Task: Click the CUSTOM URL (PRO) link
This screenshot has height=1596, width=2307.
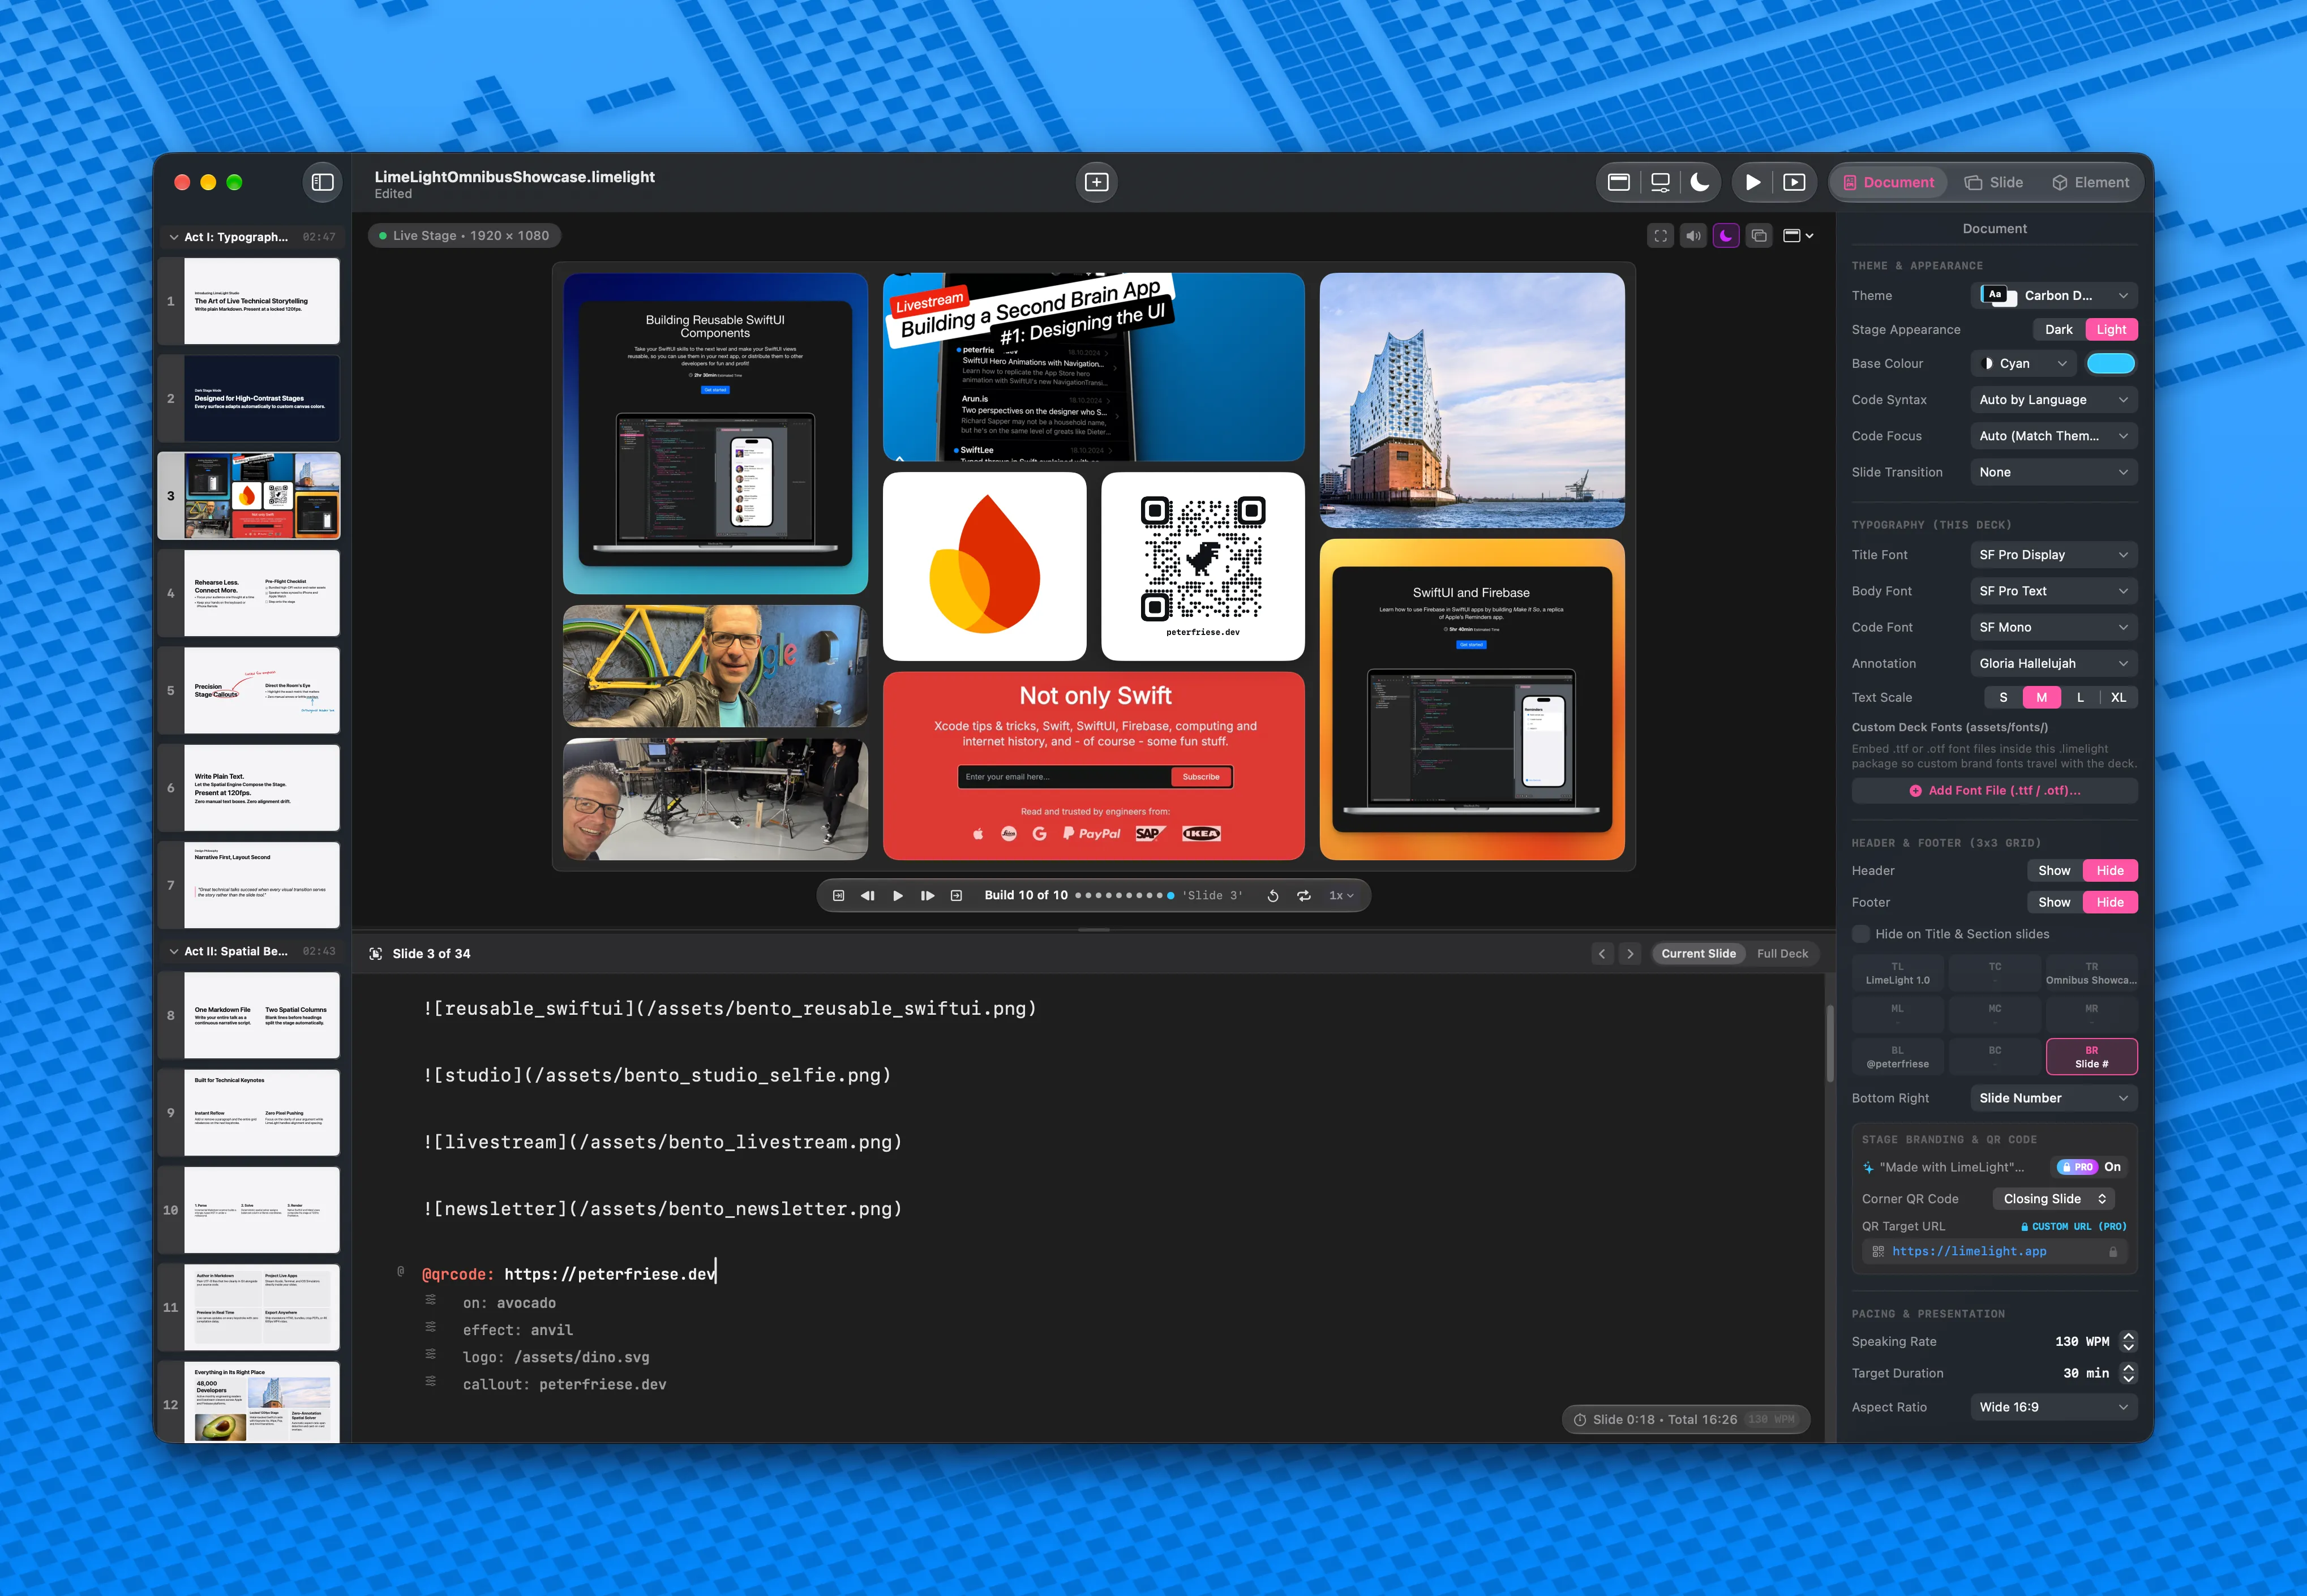Action: coord(2073,1227)
